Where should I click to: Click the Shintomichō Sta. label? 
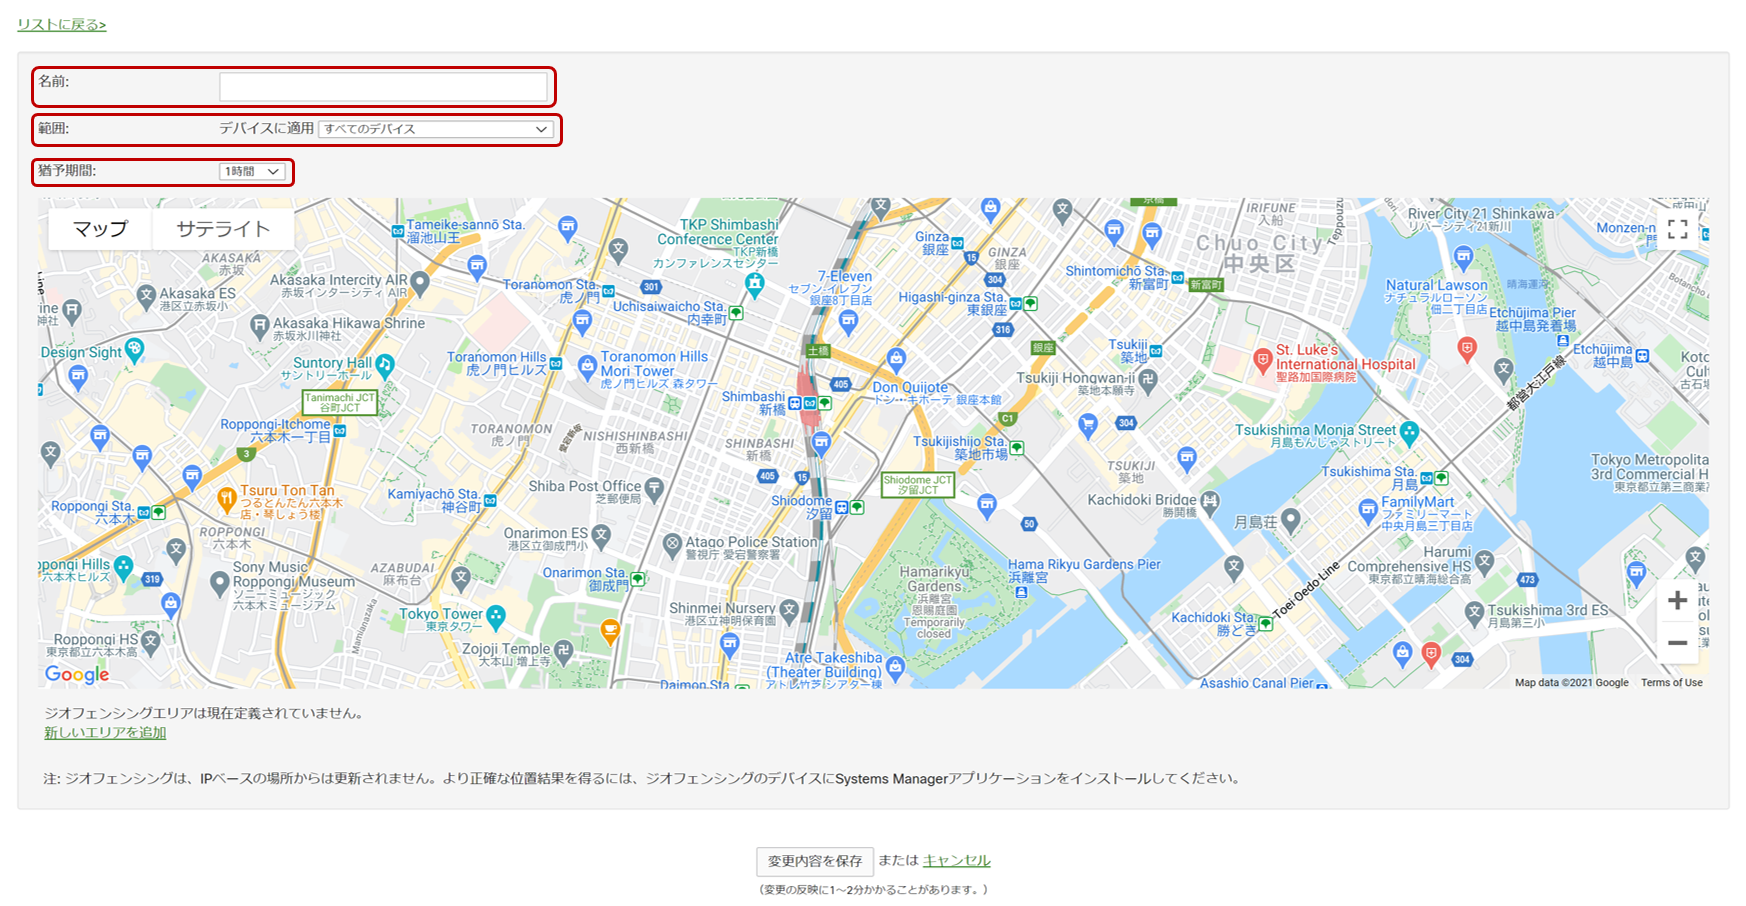click(1117, 278)
